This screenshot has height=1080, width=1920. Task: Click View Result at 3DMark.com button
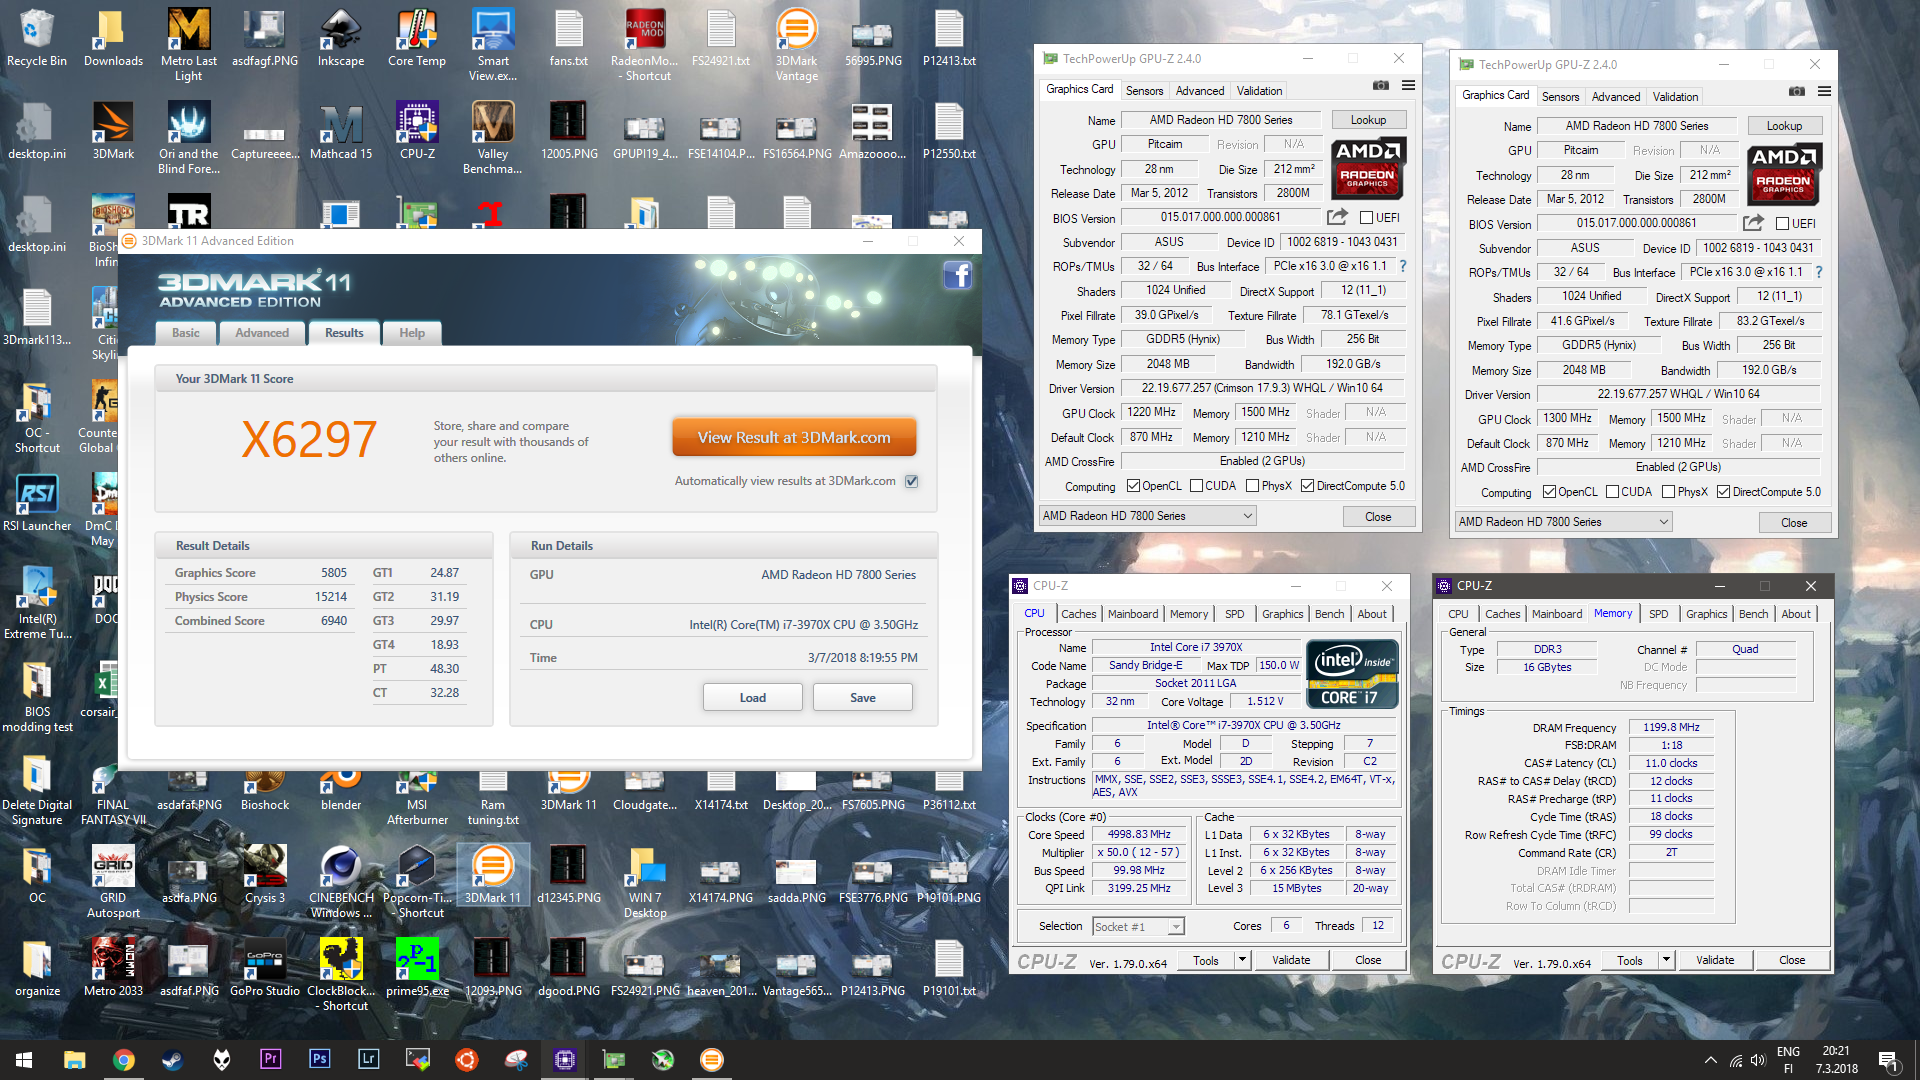pos(794,438)
